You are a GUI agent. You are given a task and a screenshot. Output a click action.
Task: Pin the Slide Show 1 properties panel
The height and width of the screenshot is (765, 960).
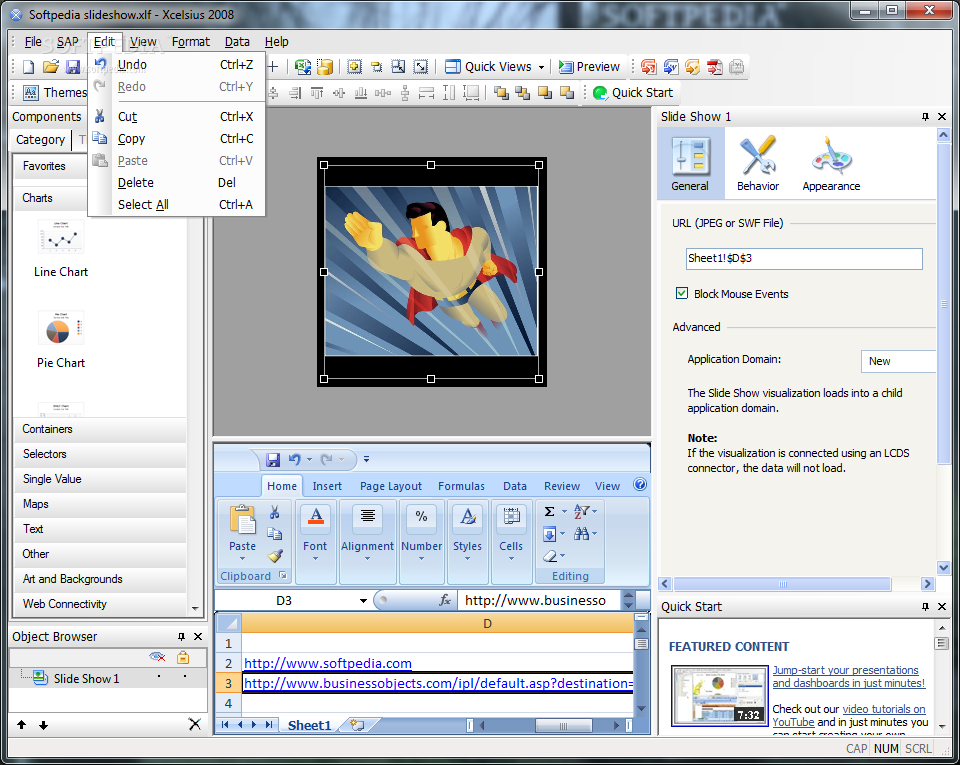[x=925, y=116]
